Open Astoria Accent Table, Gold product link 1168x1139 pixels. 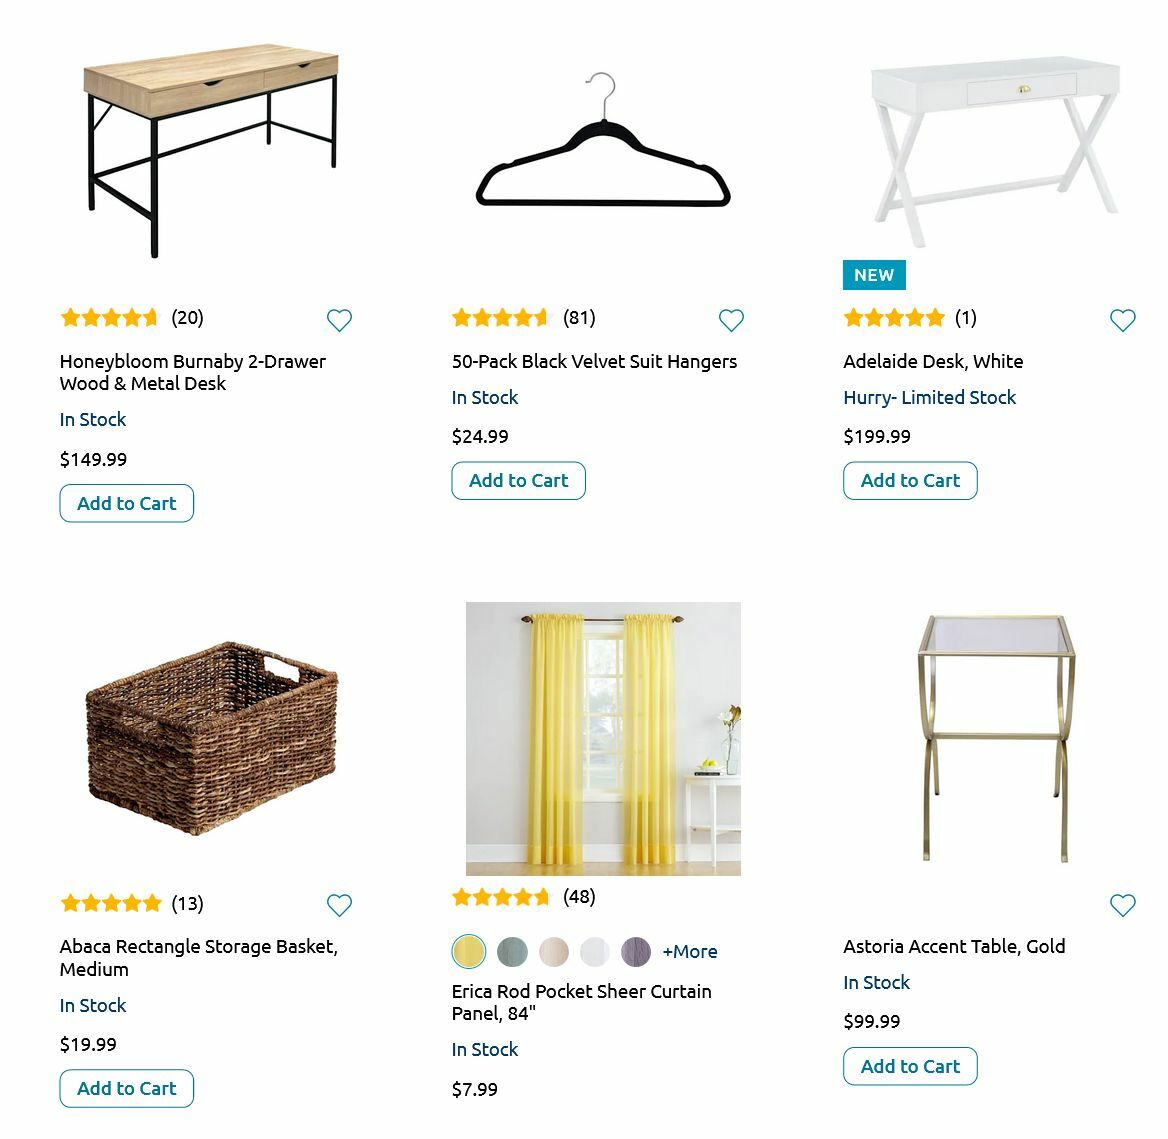pyautogui.click(x=954, y=946)
